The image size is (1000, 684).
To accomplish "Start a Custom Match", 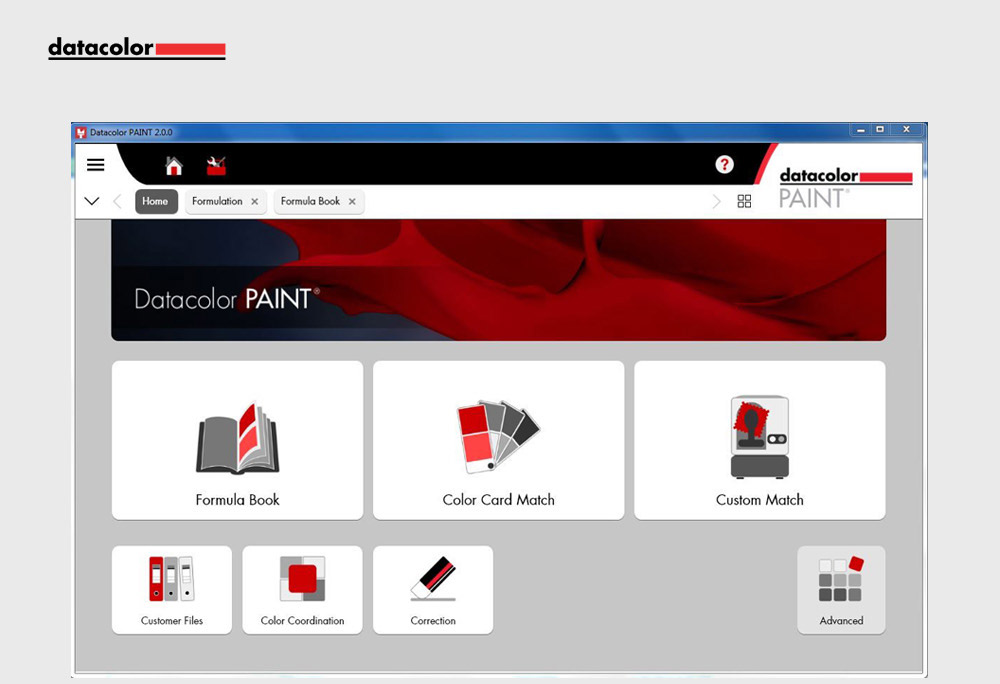I will [x=759, y=440].
